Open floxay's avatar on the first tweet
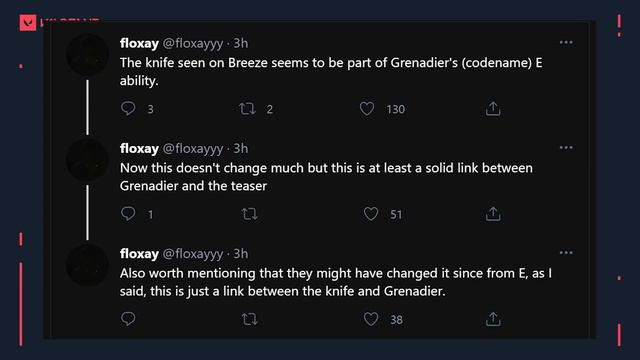 (x=87, y=55)
